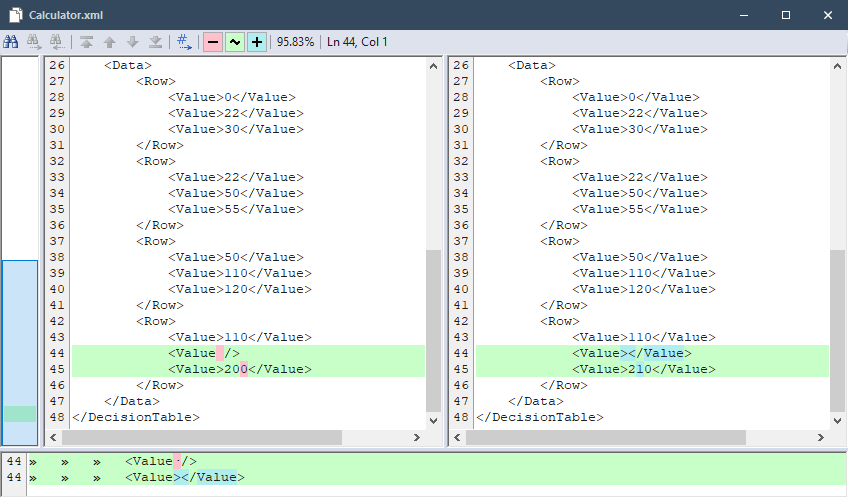
Task: Click left pane line 47 '</Data>'
Action: tap(132, 401)
